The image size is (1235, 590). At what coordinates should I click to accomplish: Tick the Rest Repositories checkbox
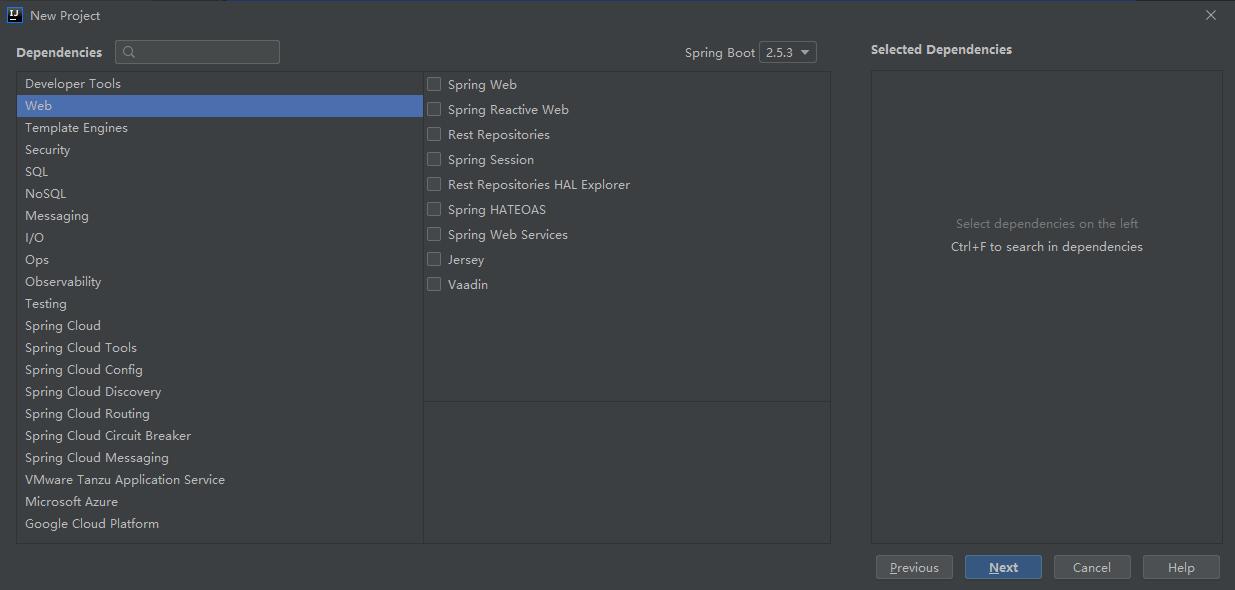click(x=434, y=134)
